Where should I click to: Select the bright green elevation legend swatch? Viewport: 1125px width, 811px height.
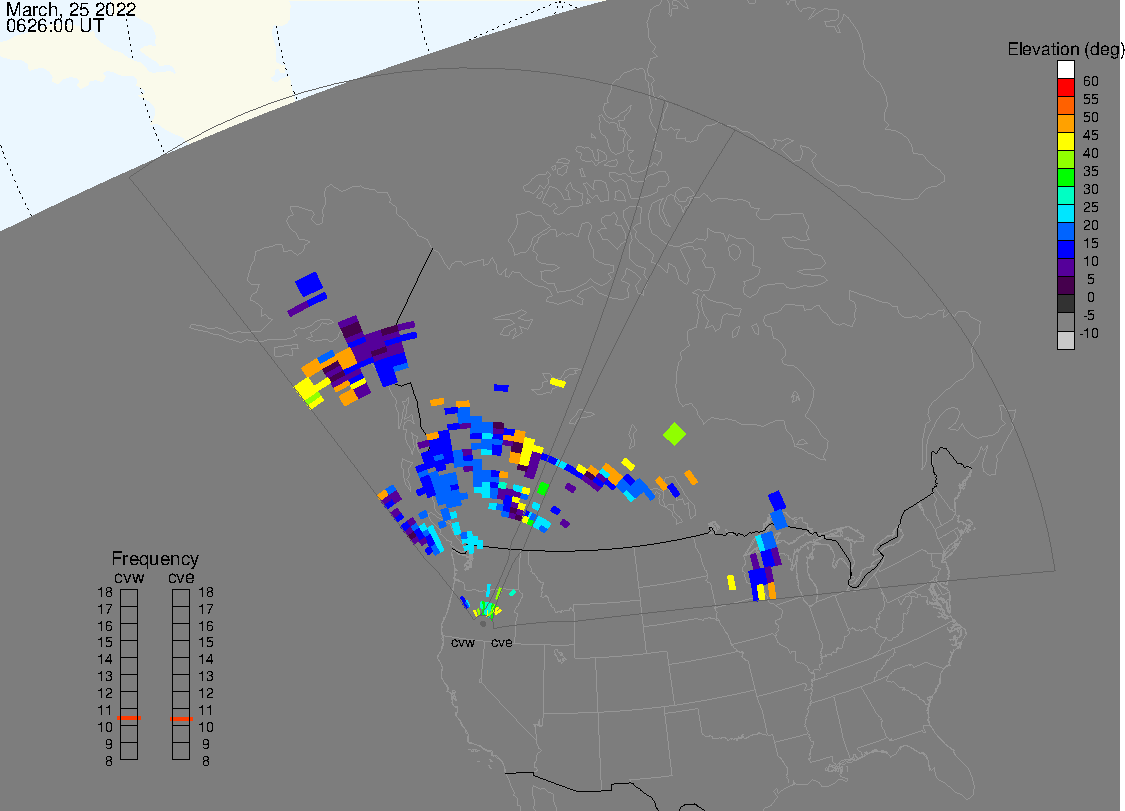[x=1065, y=177]
